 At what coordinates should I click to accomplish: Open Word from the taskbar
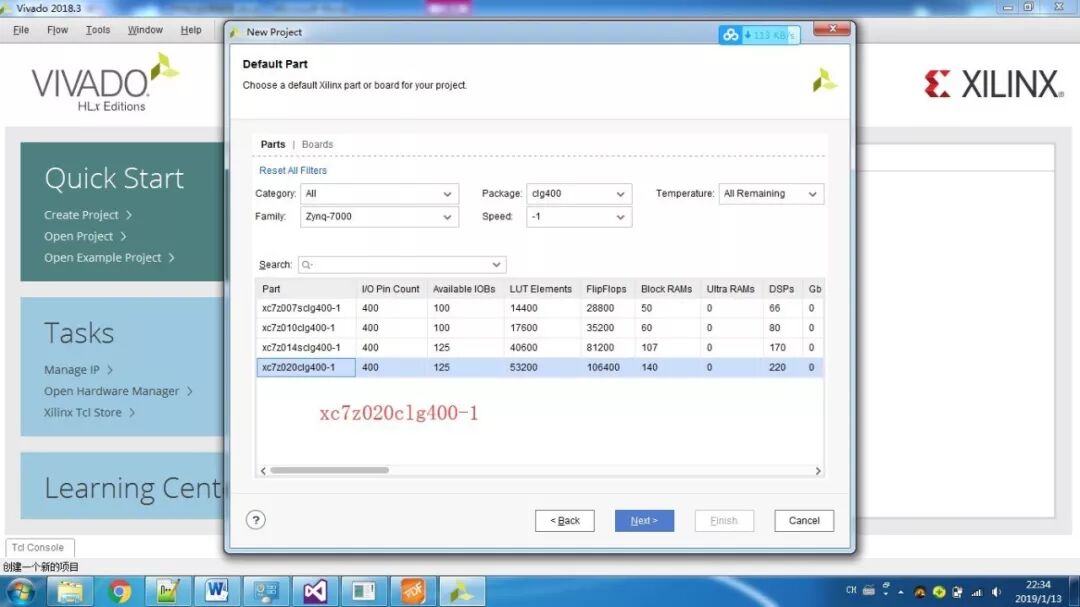pyautogui.click(x=216, y=592)
